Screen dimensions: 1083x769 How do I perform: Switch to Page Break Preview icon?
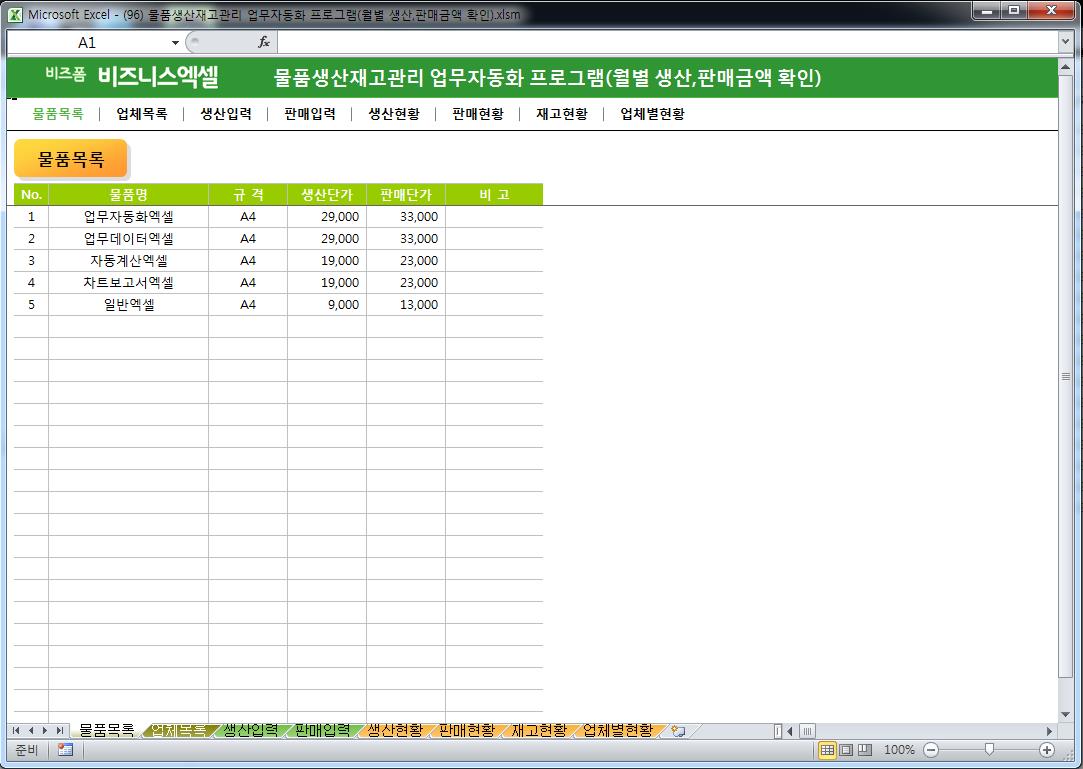(x=865, y=750)
